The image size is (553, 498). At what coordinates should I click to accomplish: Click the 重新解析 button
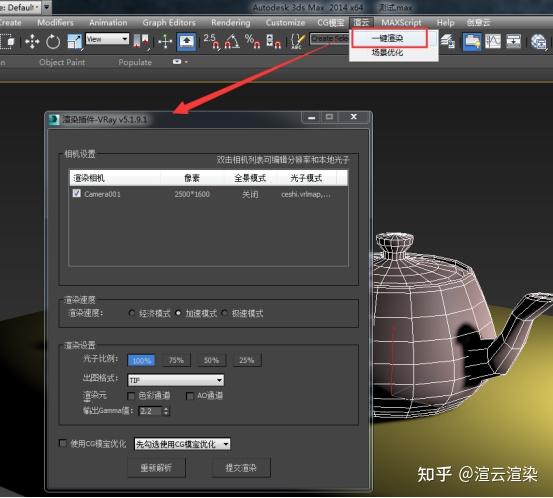156,468
